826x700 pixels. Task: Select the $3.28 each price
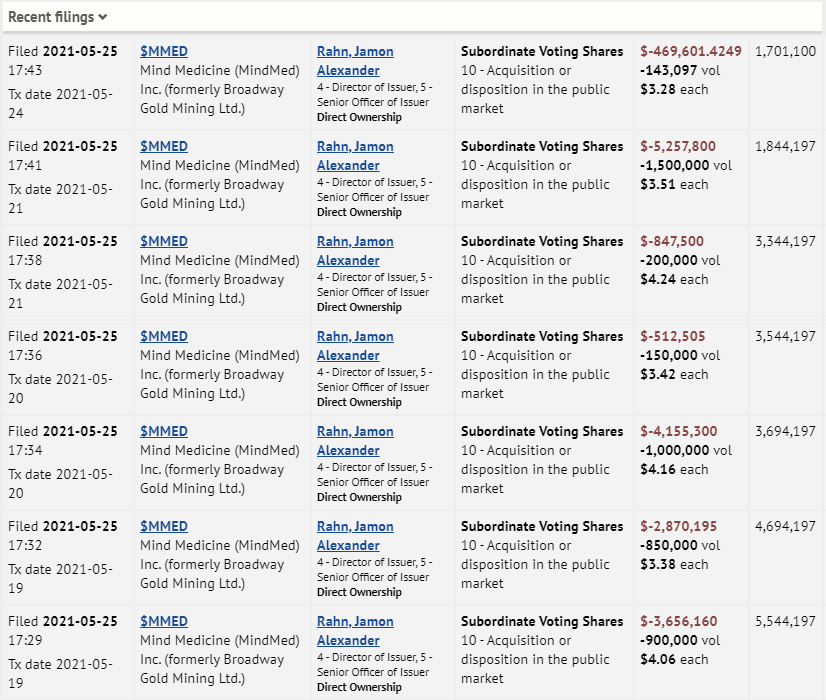click(674, 89)
